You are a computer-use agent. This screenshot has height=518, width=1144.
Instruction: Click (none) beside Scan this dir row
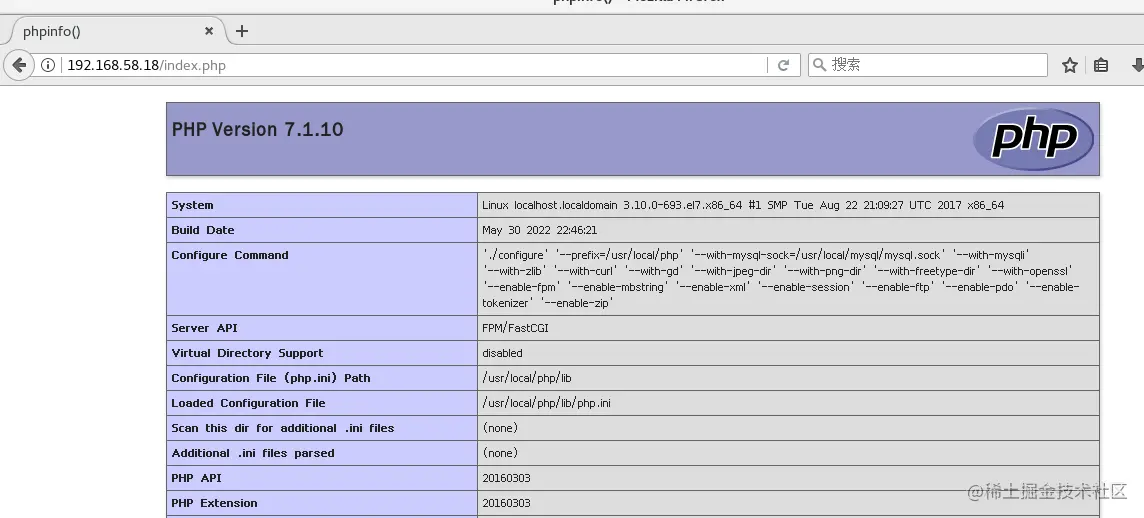click(500, 428)
